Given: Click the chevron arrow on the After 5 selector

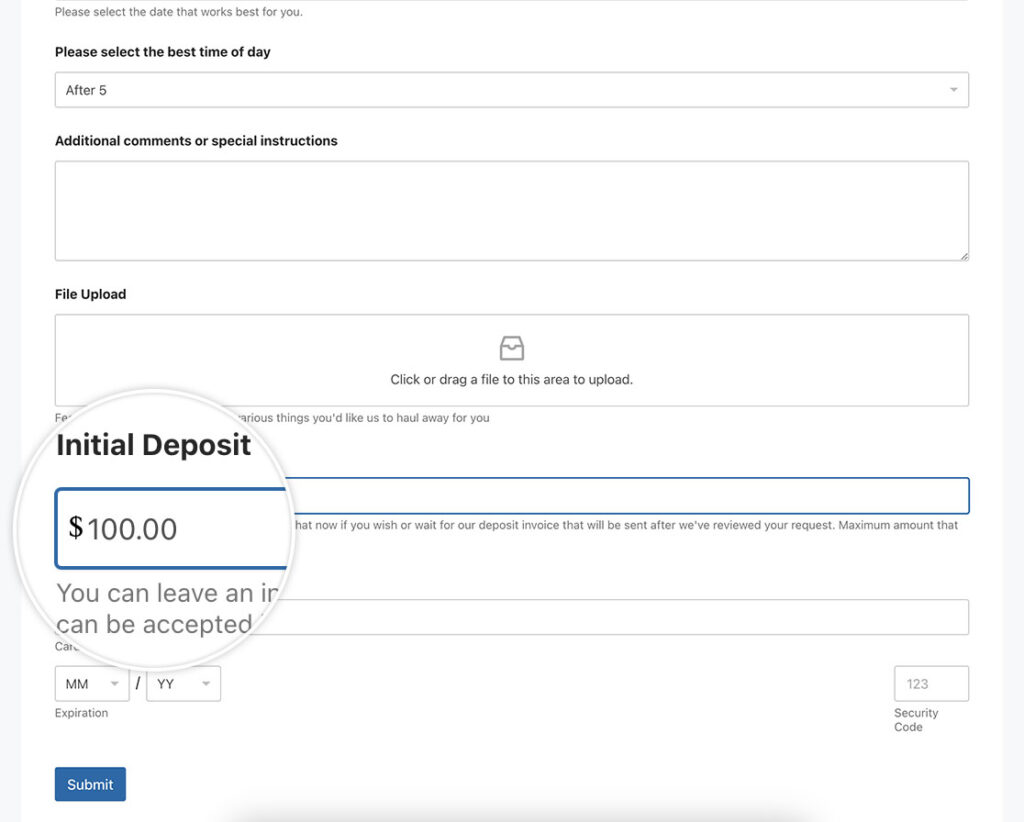Looking at the screenshot, I should tap(953, 89).
